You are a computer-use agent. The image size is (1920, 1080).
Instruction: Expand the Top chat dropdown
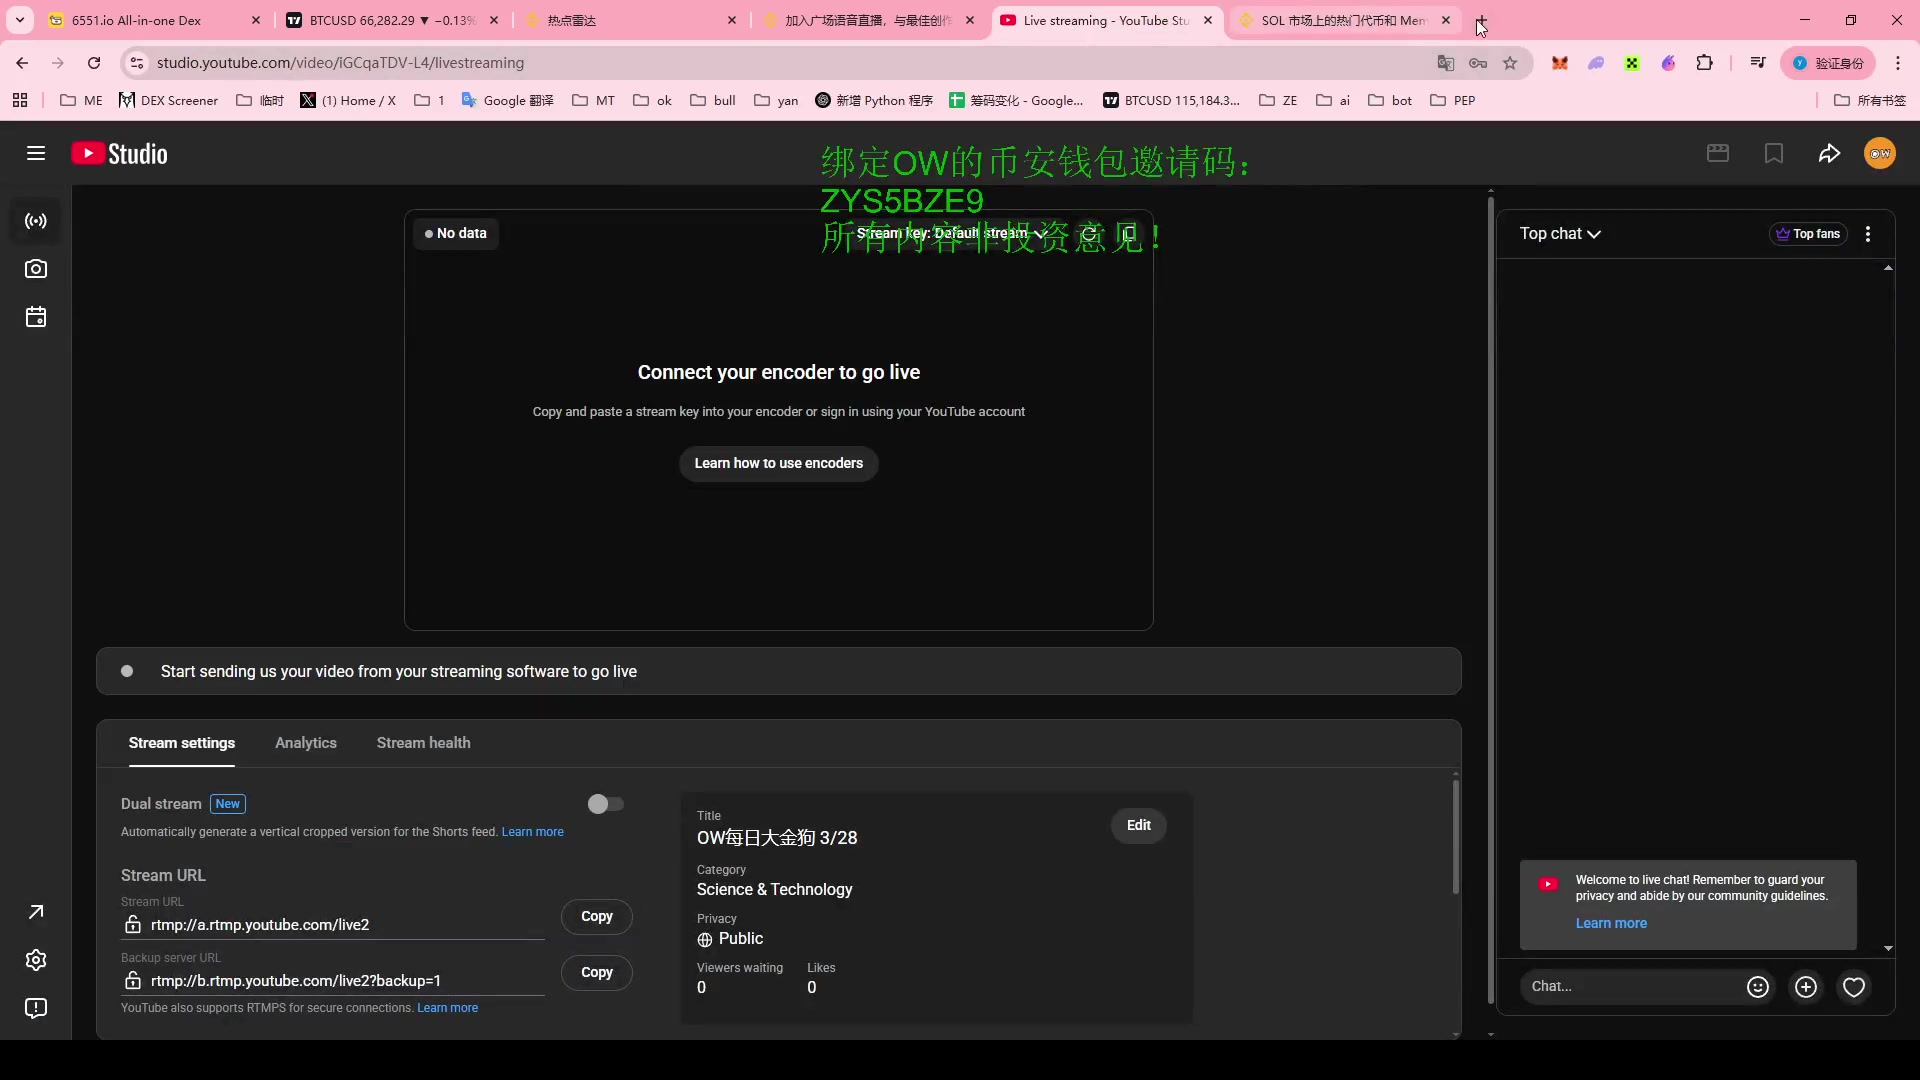tap(1560, 234)
